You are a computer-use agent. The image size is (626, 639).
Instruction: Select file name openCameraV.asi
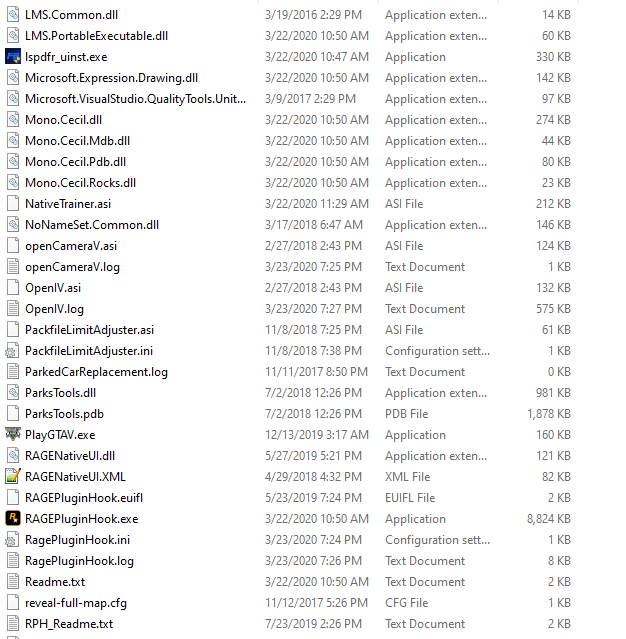tap(71, 246)
